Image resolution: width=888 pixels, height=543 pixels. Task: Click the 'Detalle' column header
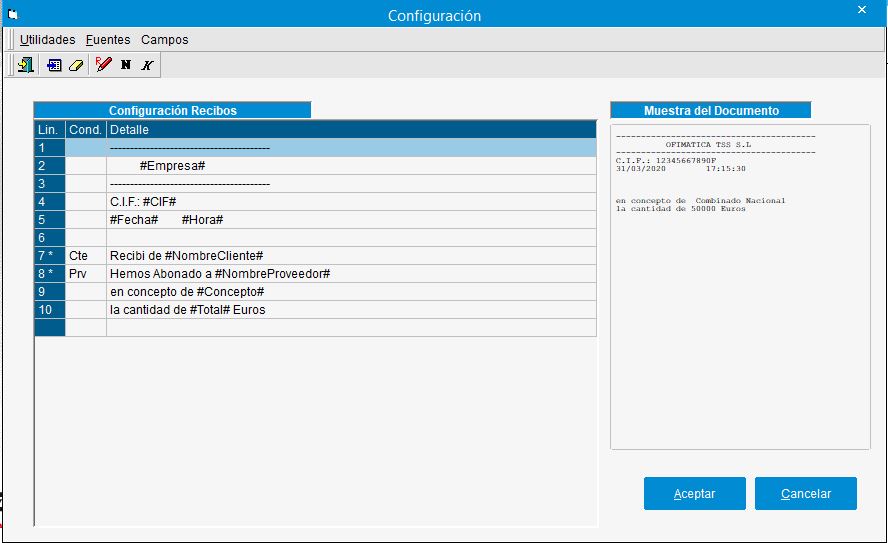(351, 130)
